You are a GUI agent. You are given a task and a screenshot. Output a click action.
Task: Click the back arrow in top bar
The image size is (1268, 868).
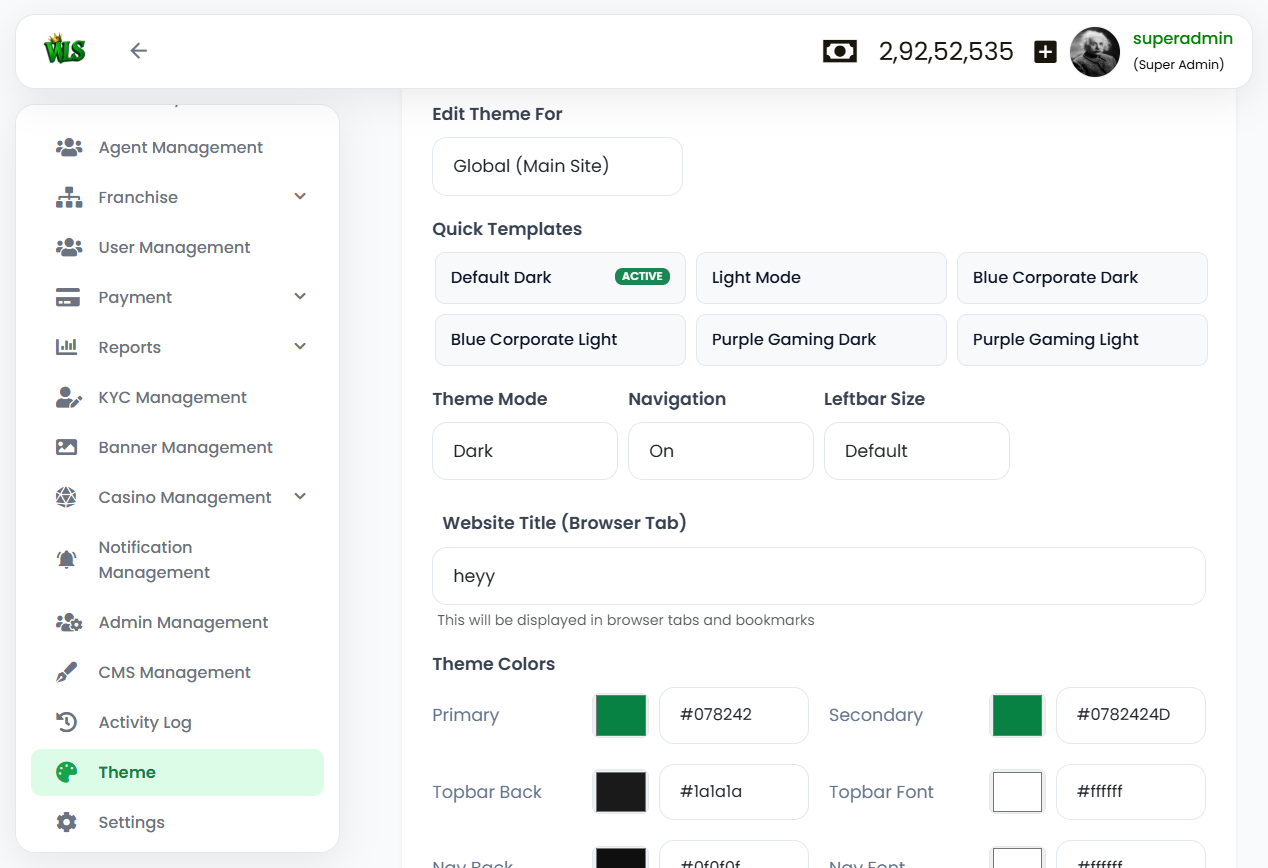click(139, 51)
